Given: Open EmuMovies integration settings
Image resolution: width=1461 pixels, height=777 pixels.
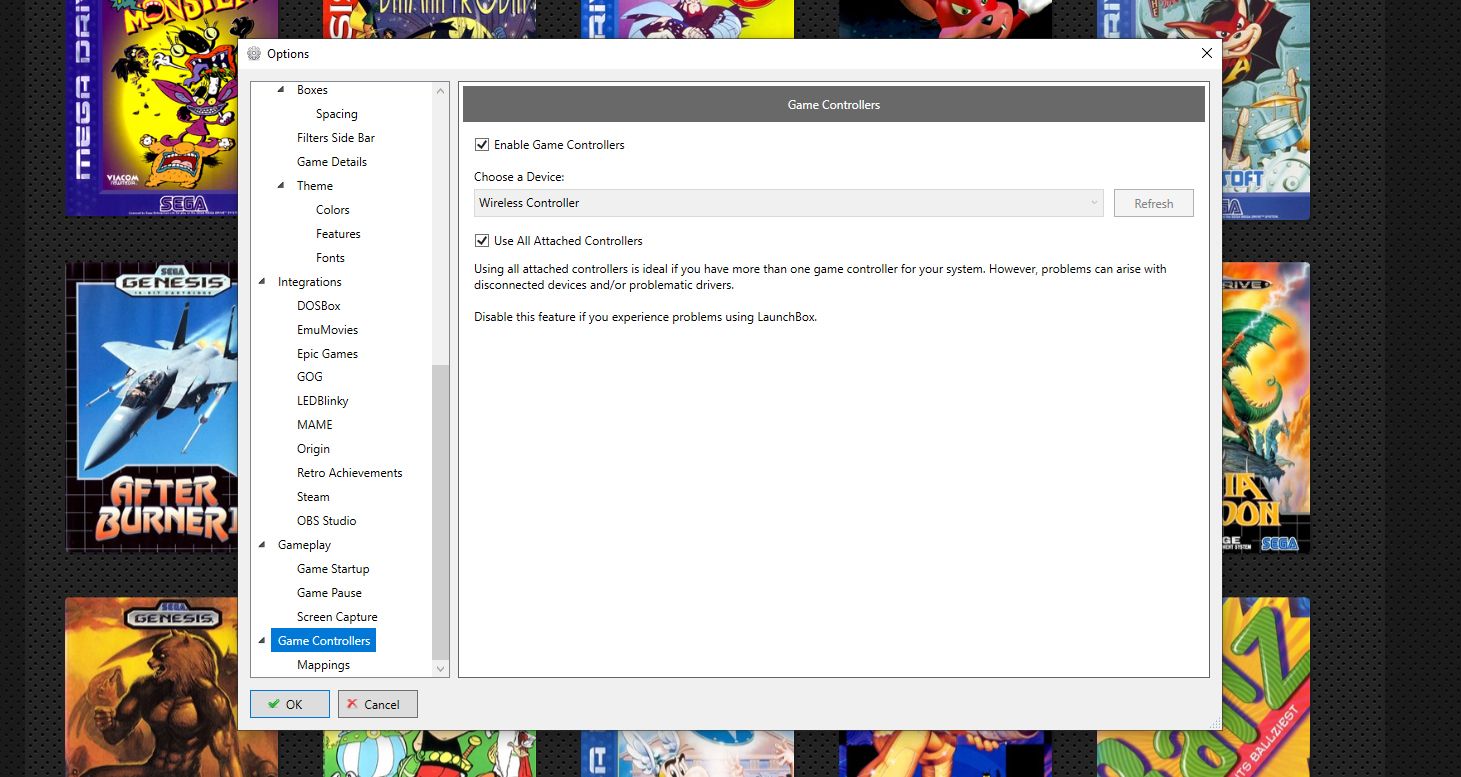Looking at the screenshot, I should click(327, 330).
